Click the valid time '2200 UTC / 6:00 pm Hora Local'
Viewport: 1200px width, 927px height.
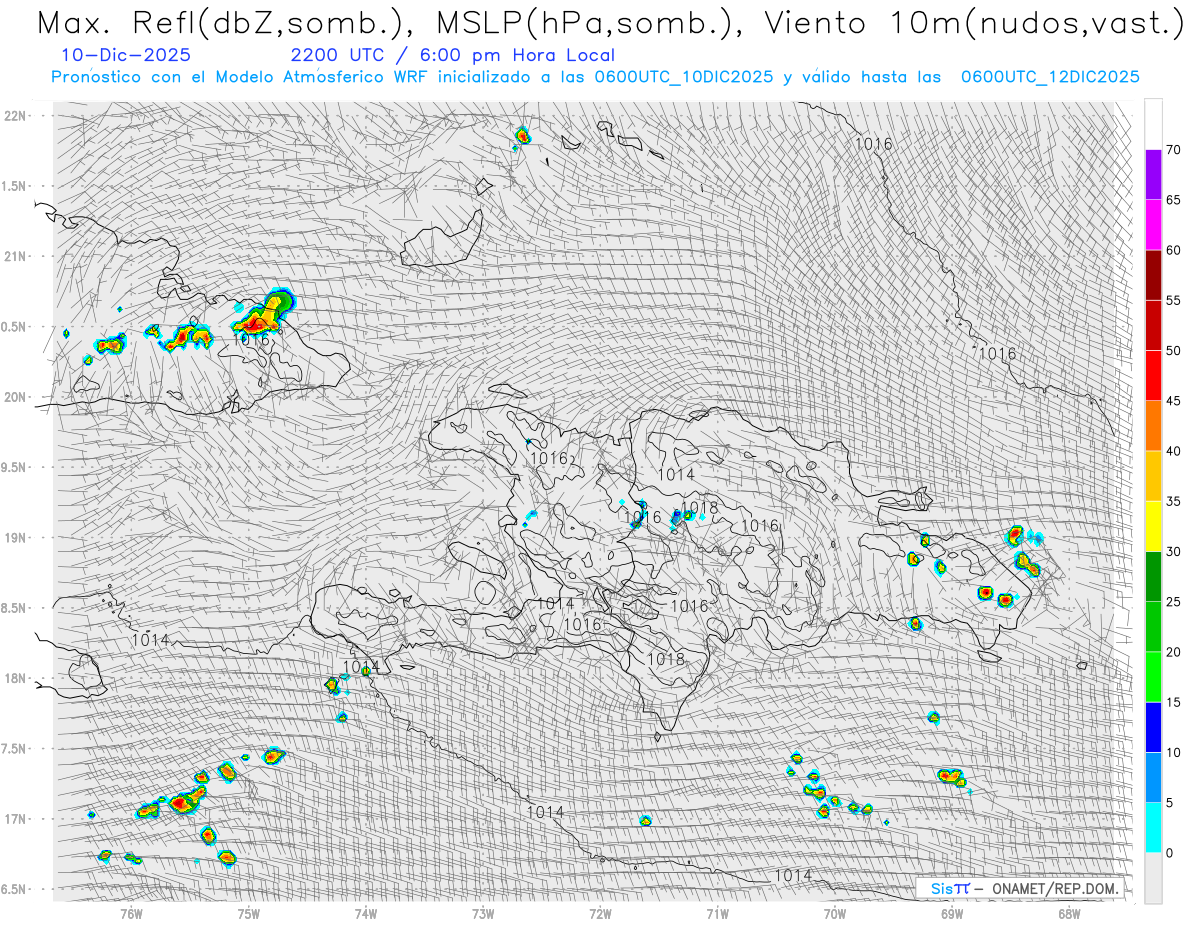(x=453, y=55)
